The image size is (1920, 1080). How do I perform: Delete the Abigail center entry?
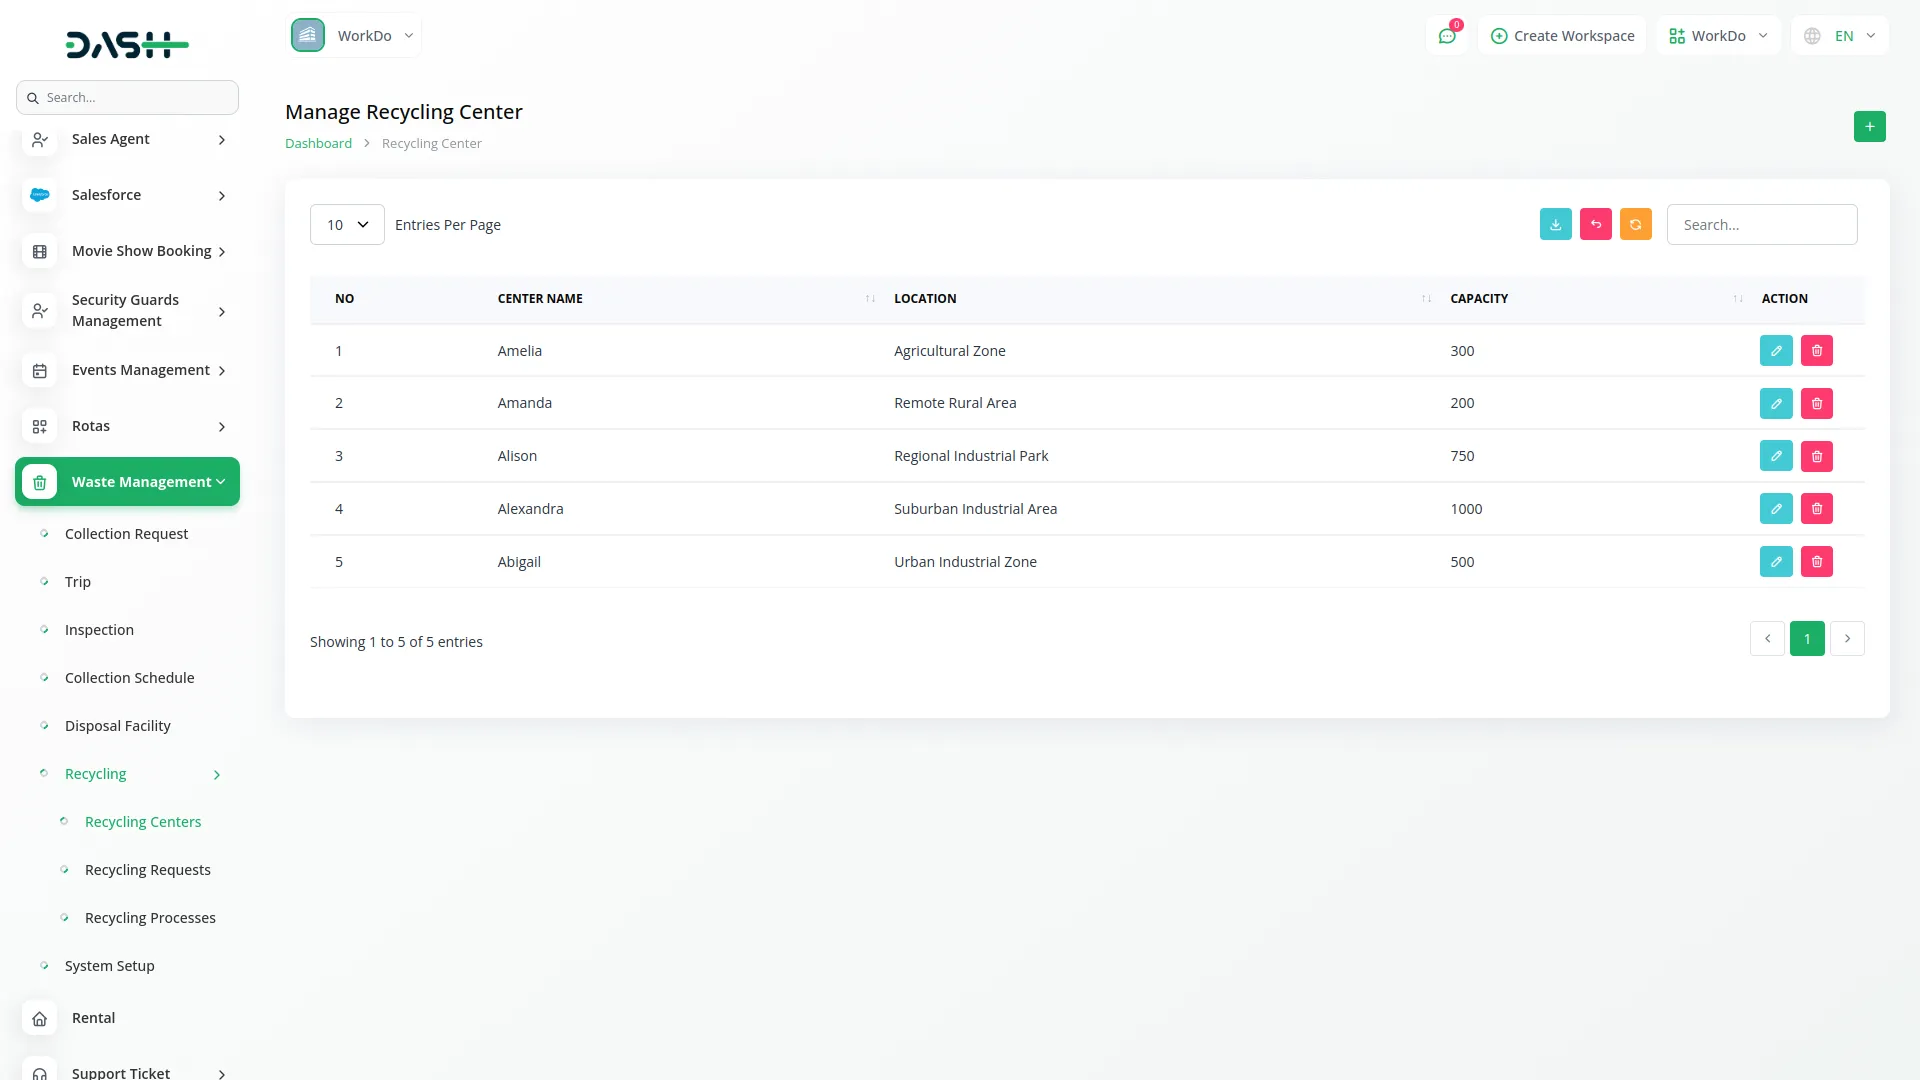coord(1816,562)
